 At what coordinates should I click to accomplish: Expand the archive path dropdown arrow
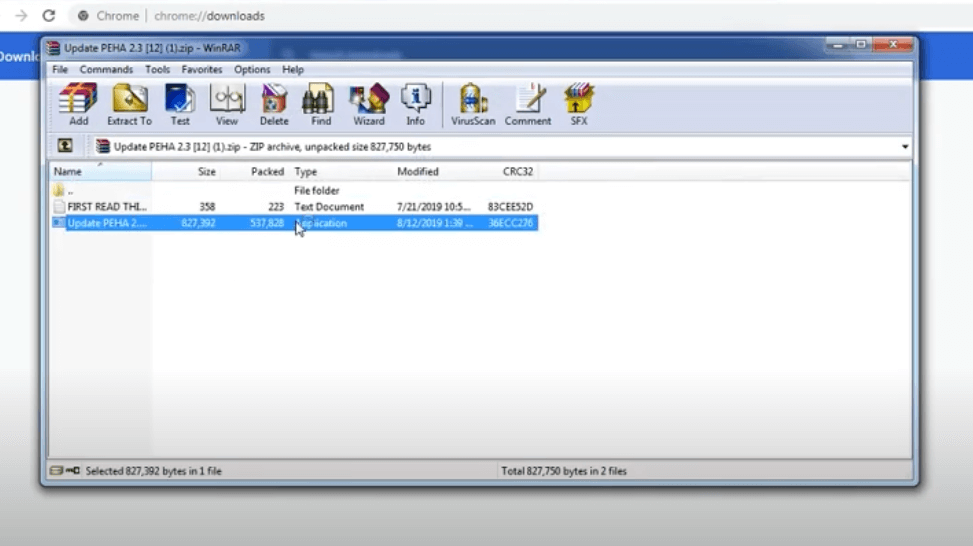(x=905, y=147)
